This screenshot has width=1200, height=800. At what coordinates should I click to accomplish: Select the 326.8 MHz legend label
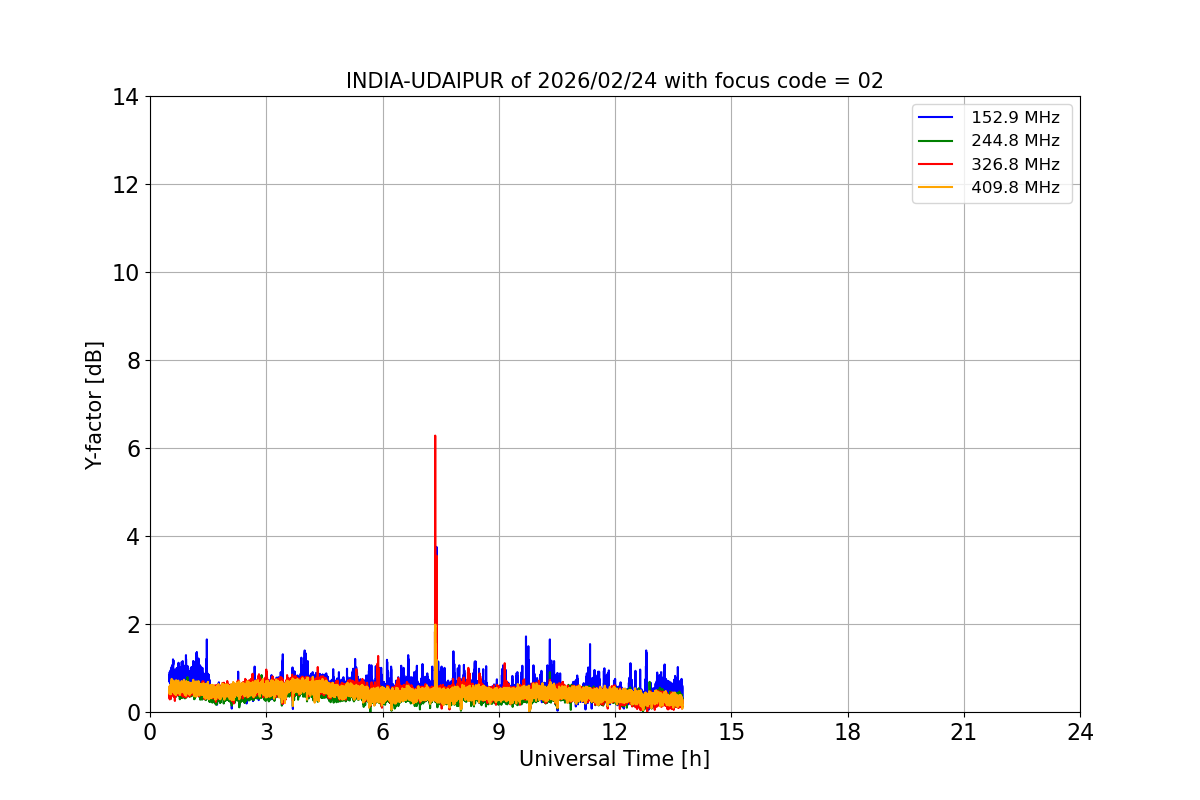point(1015,164)
